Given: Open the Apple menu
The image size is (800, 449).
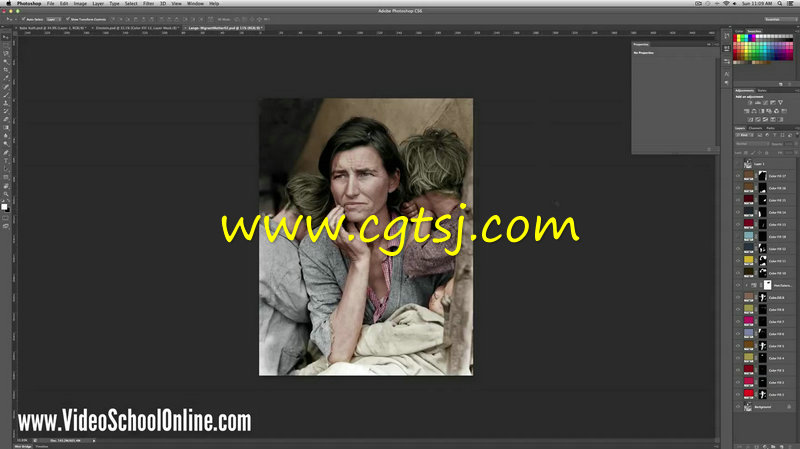Looking at the screenshot, I should coord(8,4).
